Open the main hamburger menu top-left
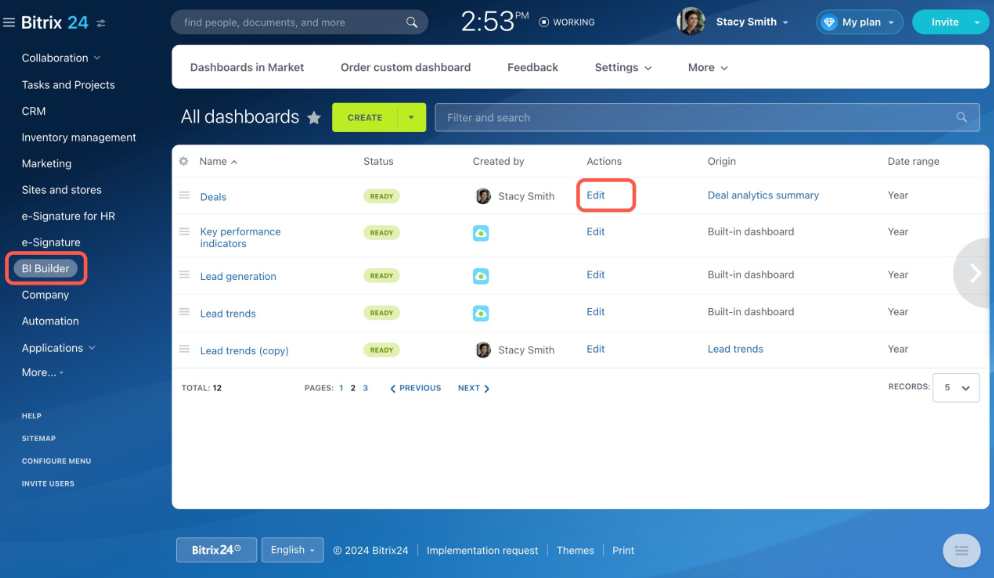Image resolution: width=994 pixels, height=578 pixels. click(x=11, y=21)
